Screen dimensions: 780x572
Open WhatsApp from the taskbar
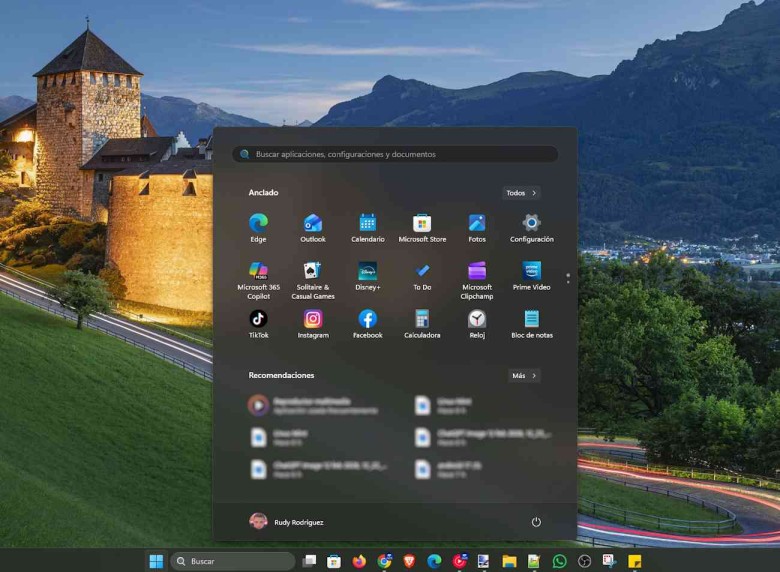pos(559,561)
